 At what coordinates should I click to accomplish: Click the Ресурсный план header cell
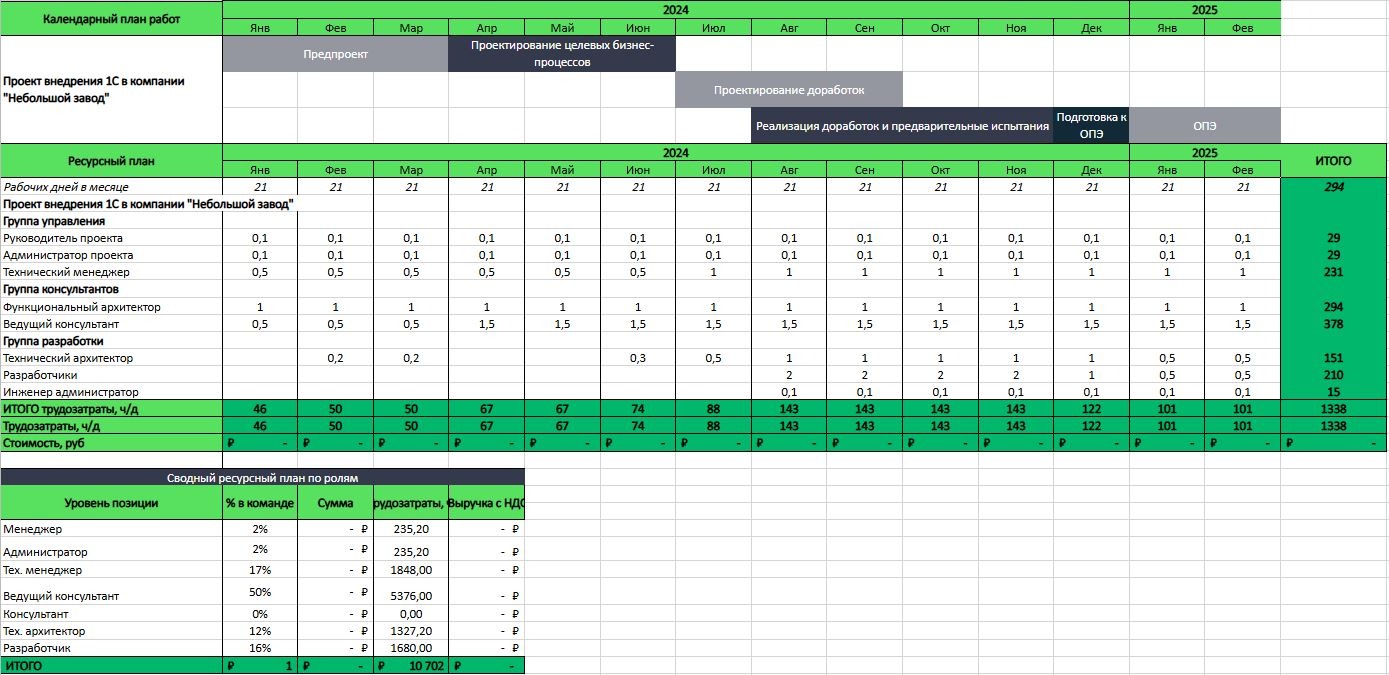point(111,161)
